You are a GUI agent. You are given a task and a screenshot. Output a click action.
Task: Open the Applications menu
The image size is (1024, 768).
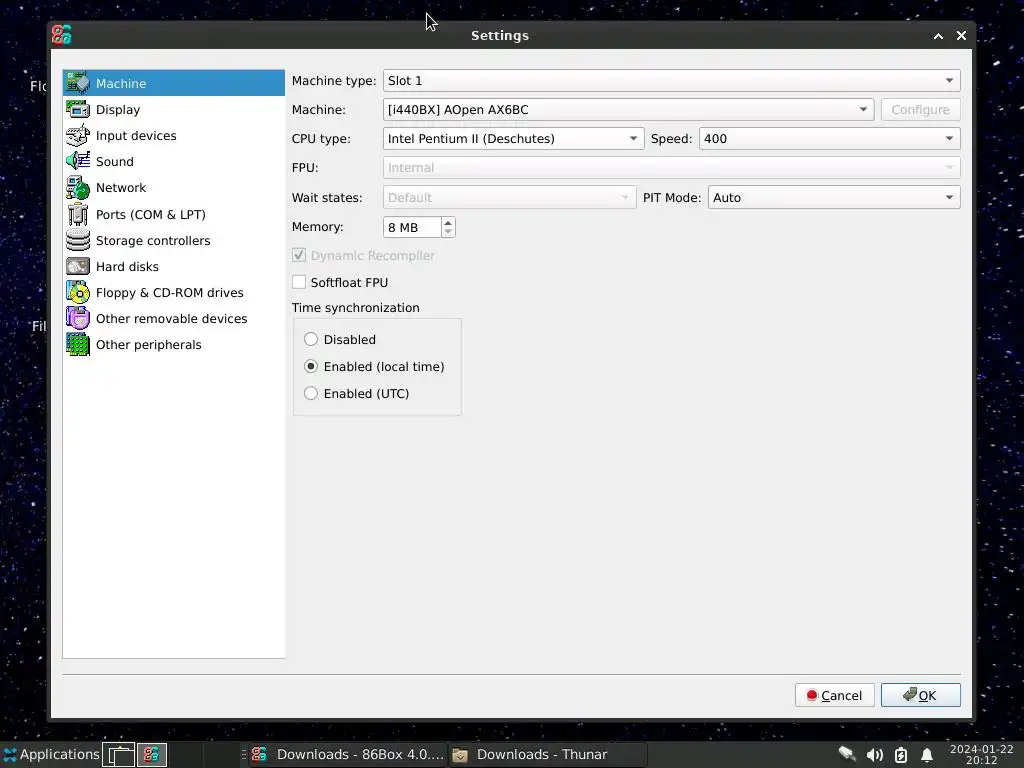coord(51,754)
